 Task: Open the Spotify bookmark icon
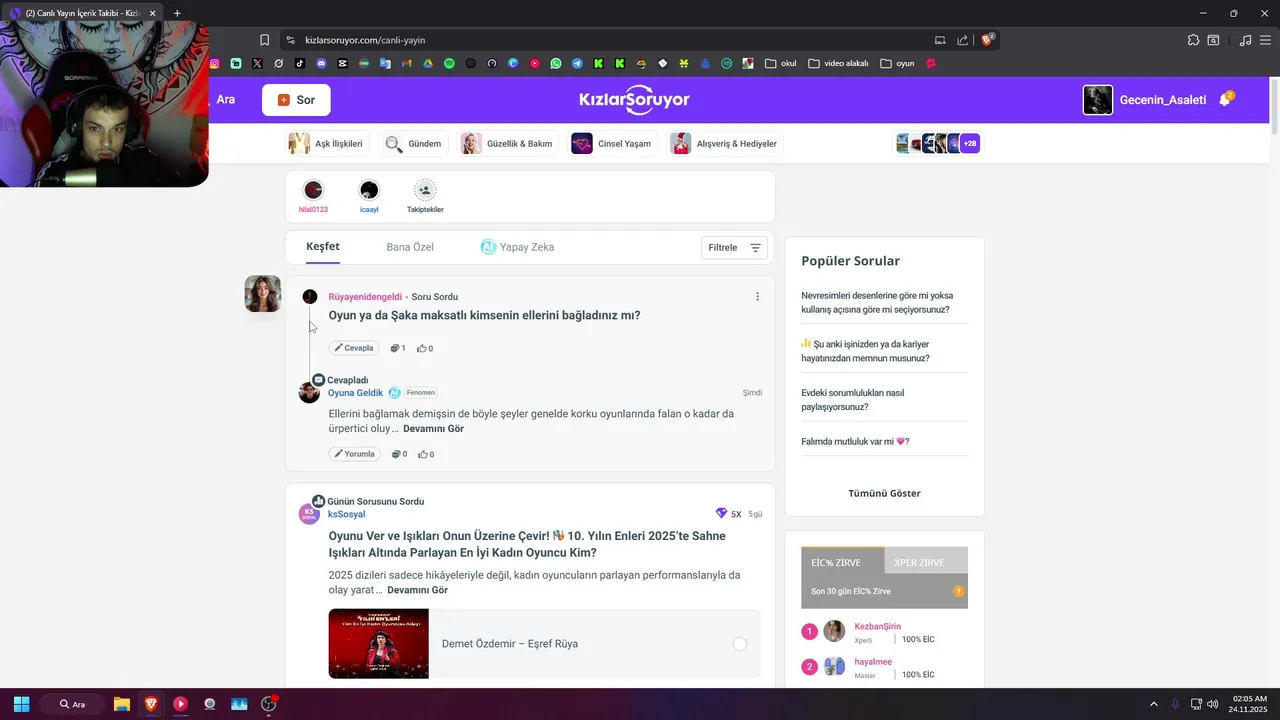click(x=449, y=63)
